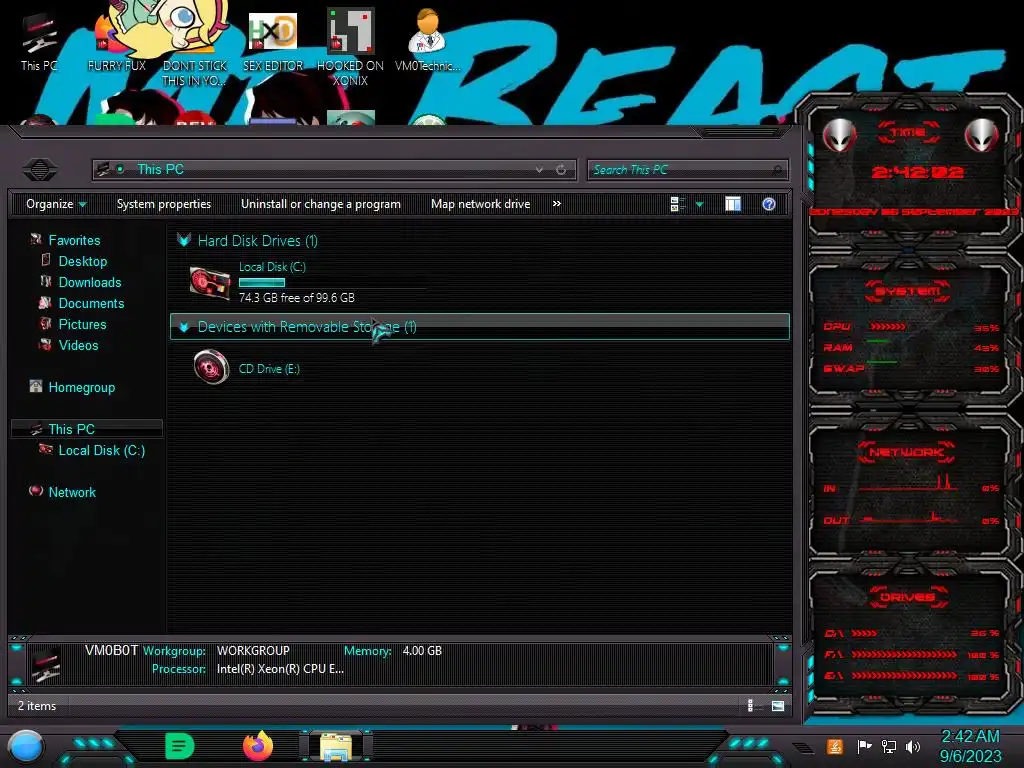Viewport: 1024px width, 768px height.
Task: Click WORKGROUP value in details pane
Action: tap(253, 651)
